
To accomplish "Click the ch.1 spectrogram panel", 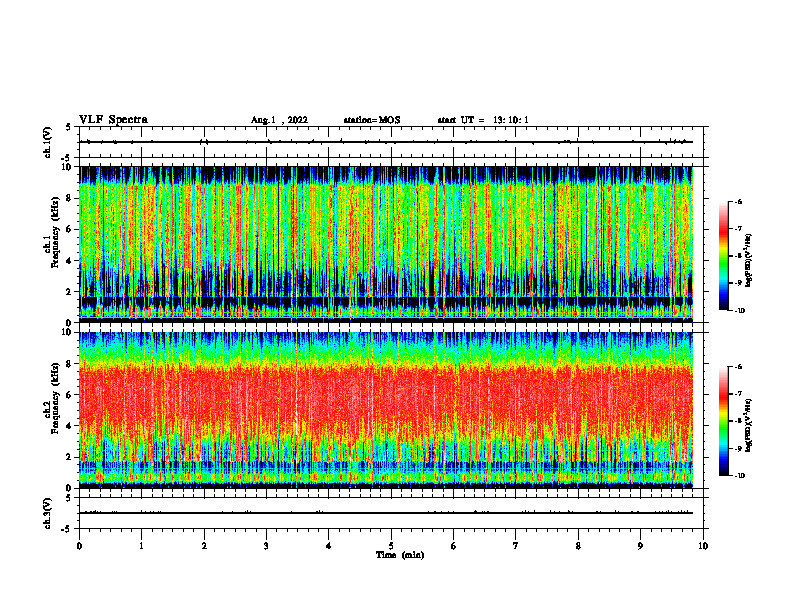I will (386, 244).
